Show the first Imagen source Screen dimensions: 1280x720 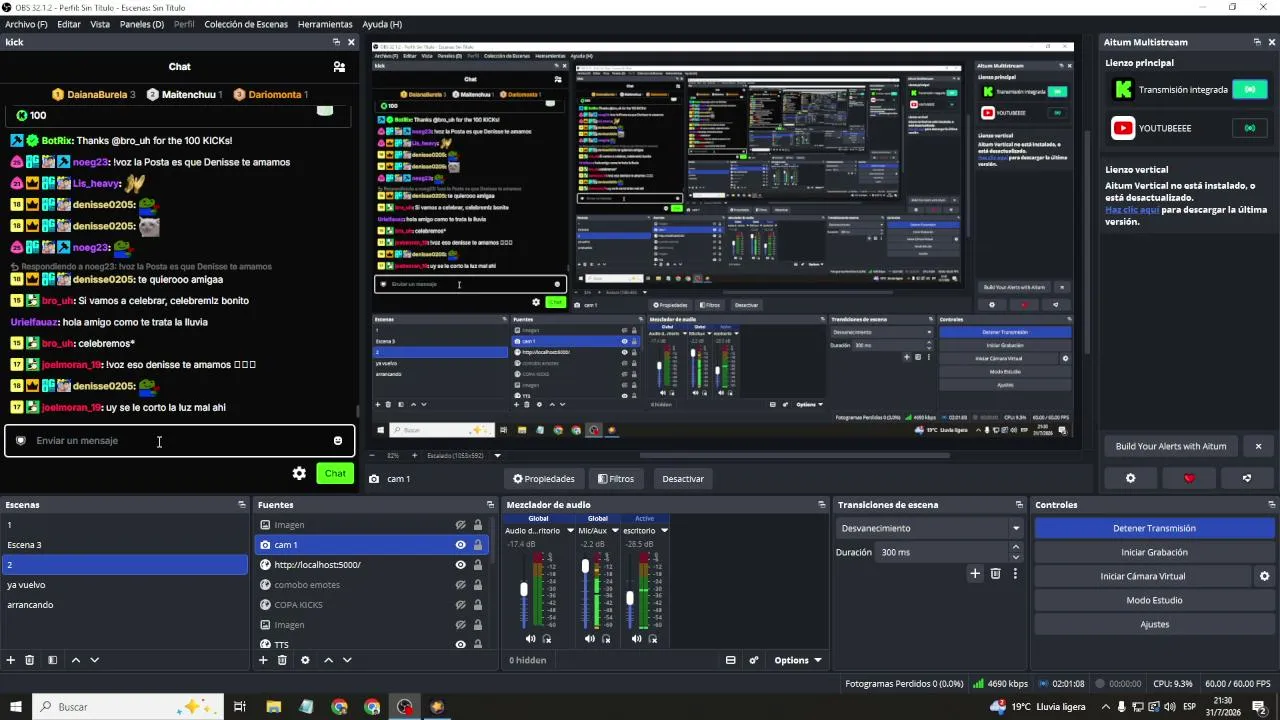pyautogui.click(x=461, y=525)
